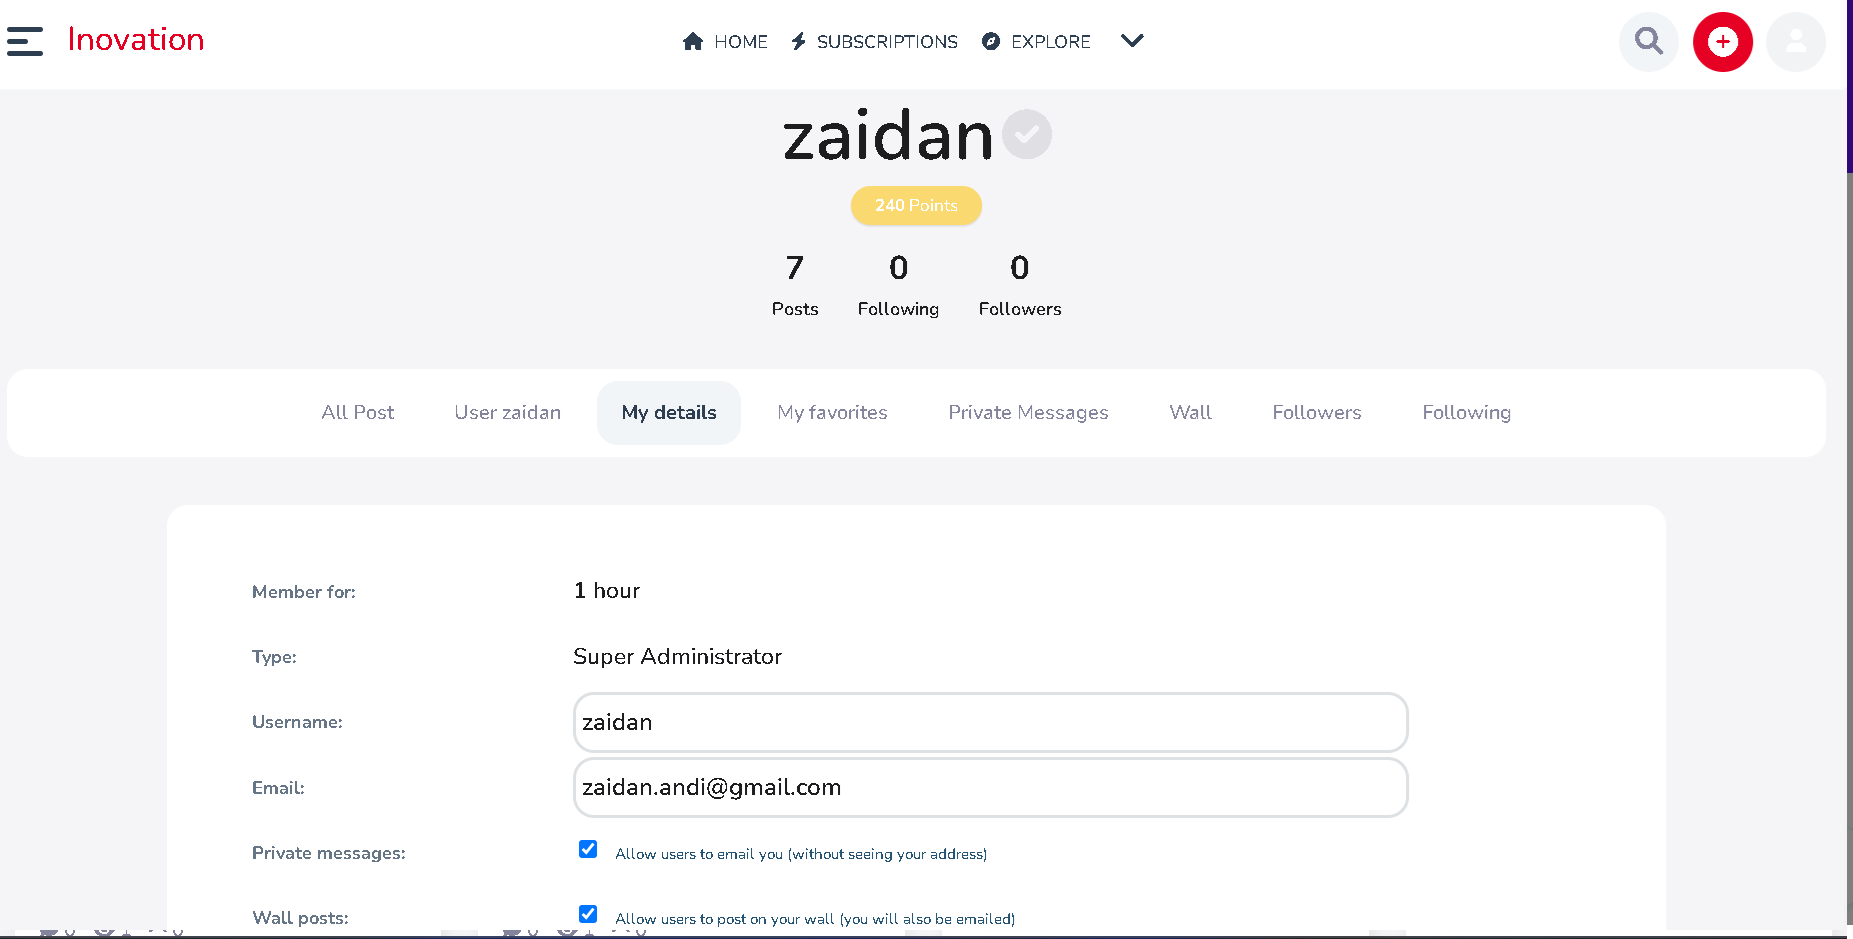
Task: Go to the Wall tab
Action: click(x=1190, y=413)
